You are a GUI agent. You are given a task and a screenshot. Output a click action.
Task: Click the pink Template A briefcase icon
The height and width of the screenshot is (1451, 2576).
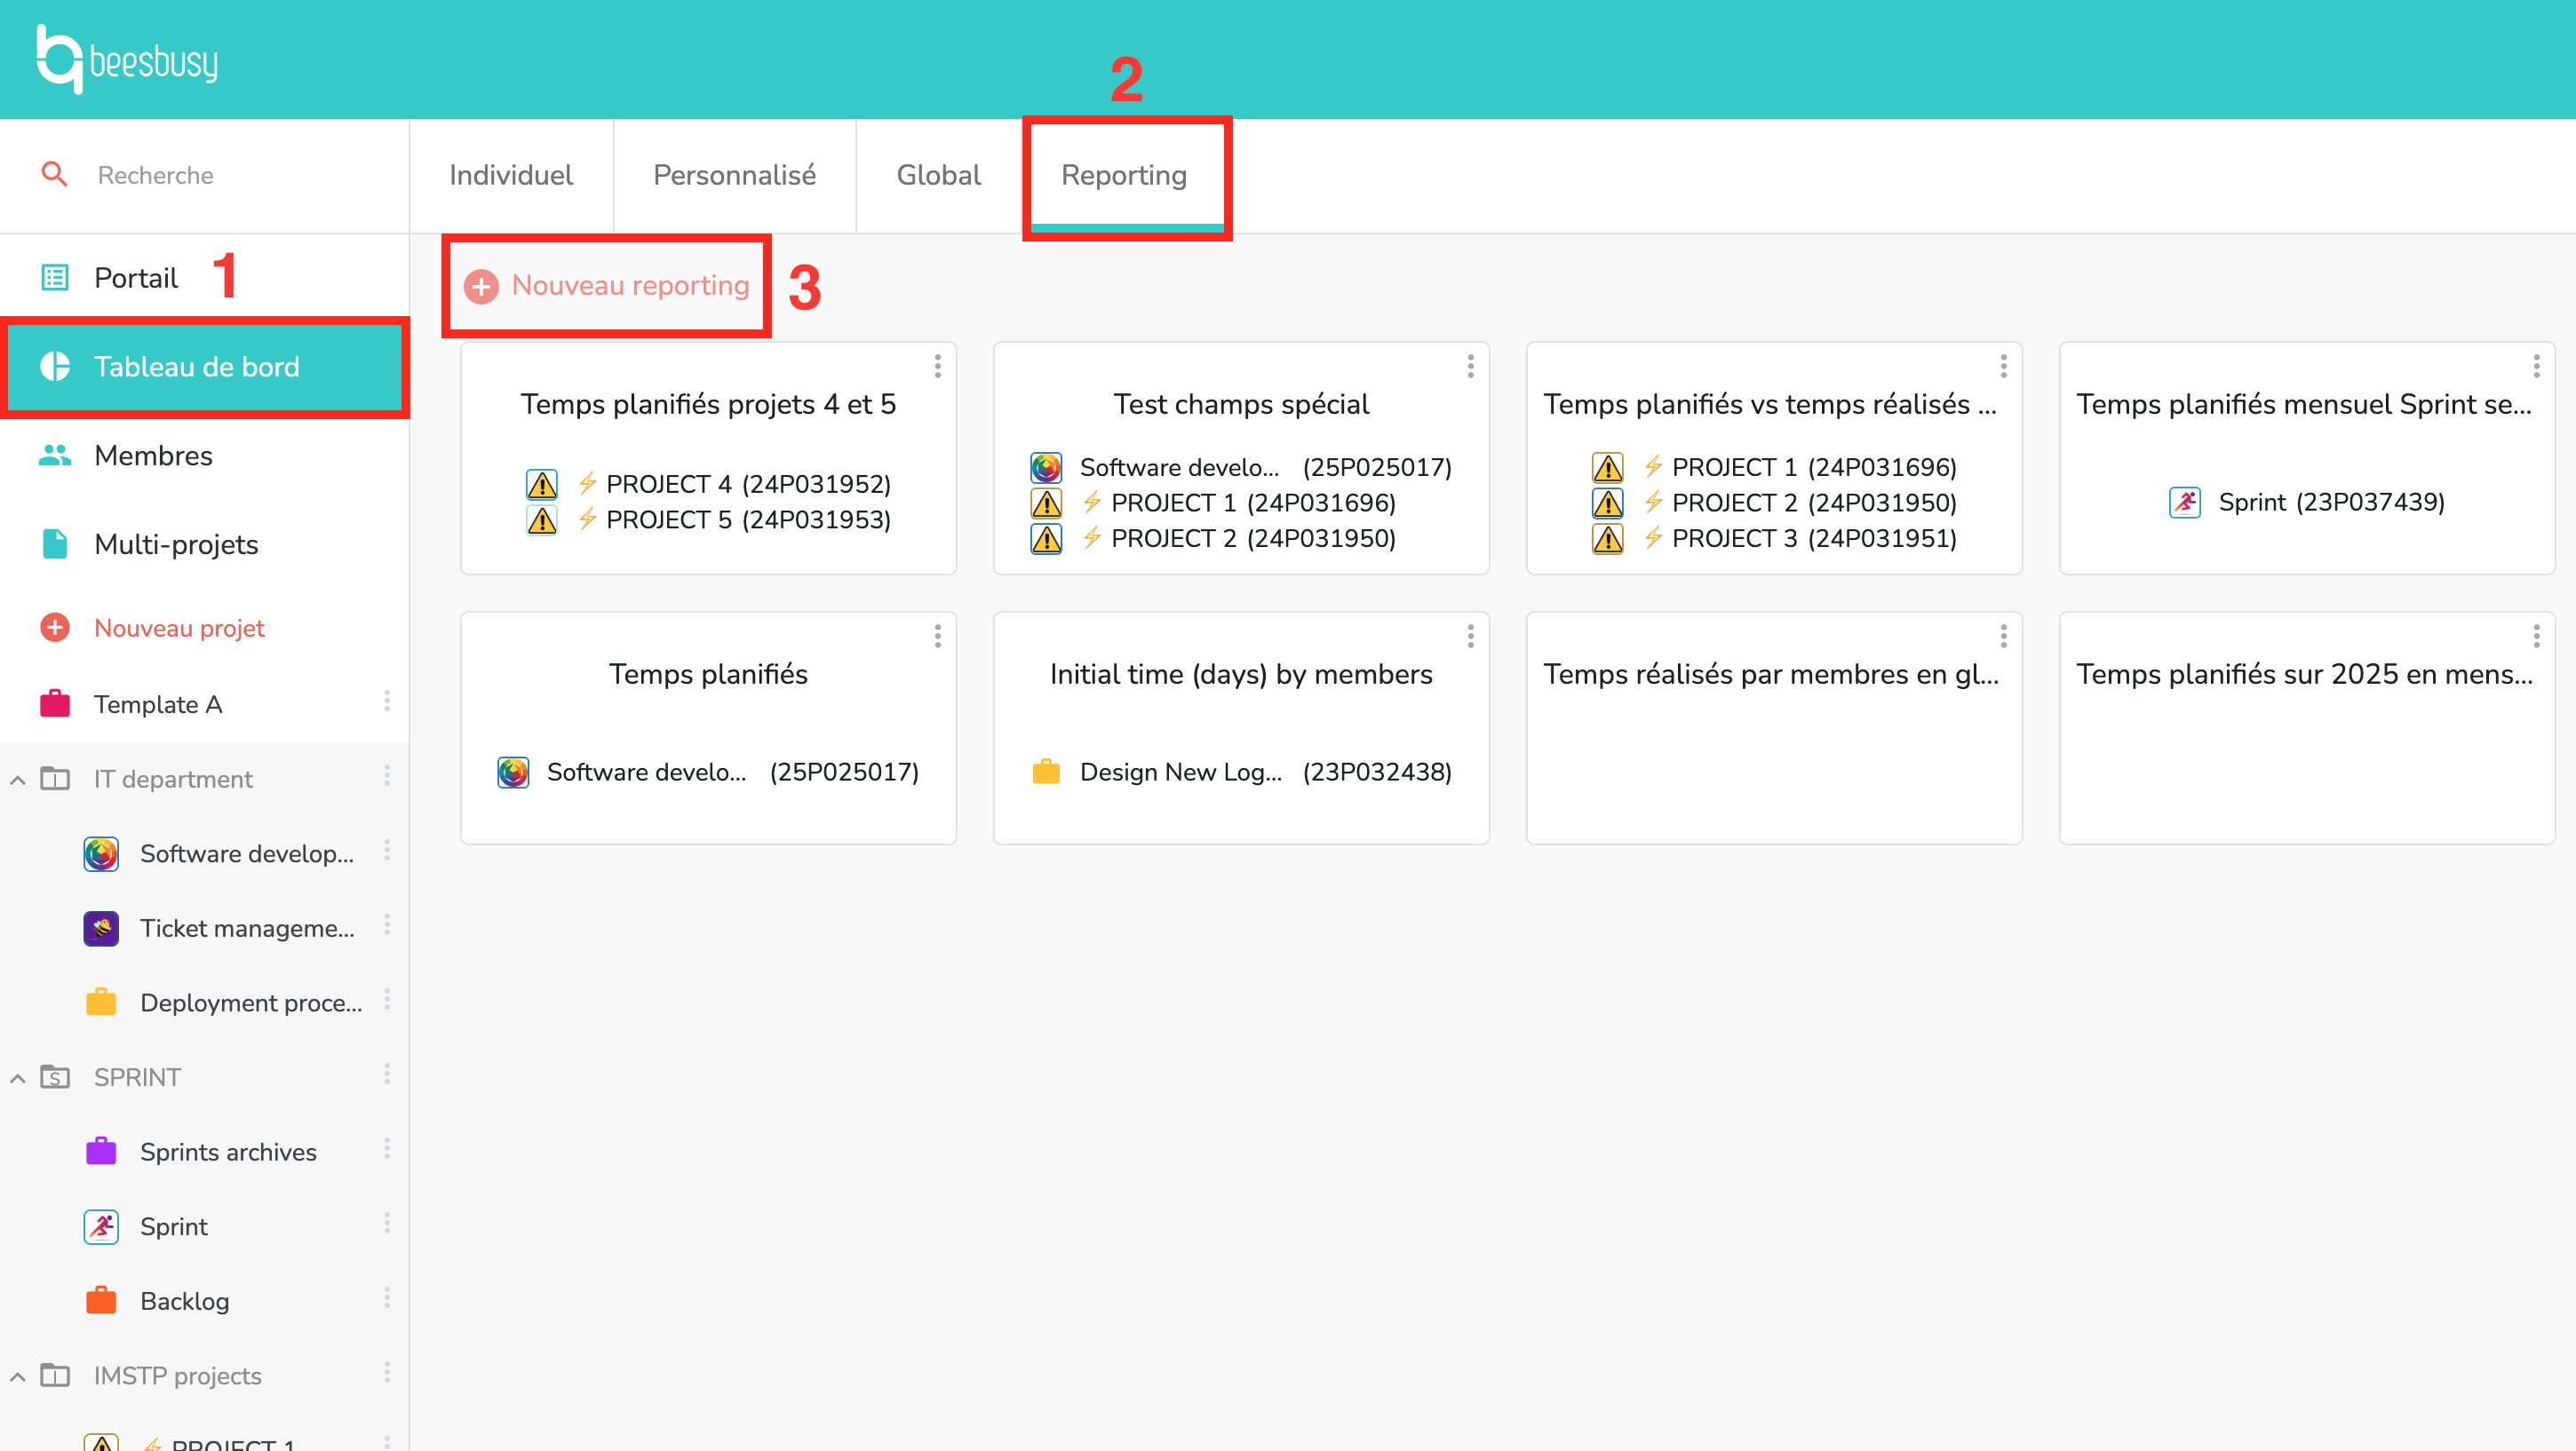(55, 703)
